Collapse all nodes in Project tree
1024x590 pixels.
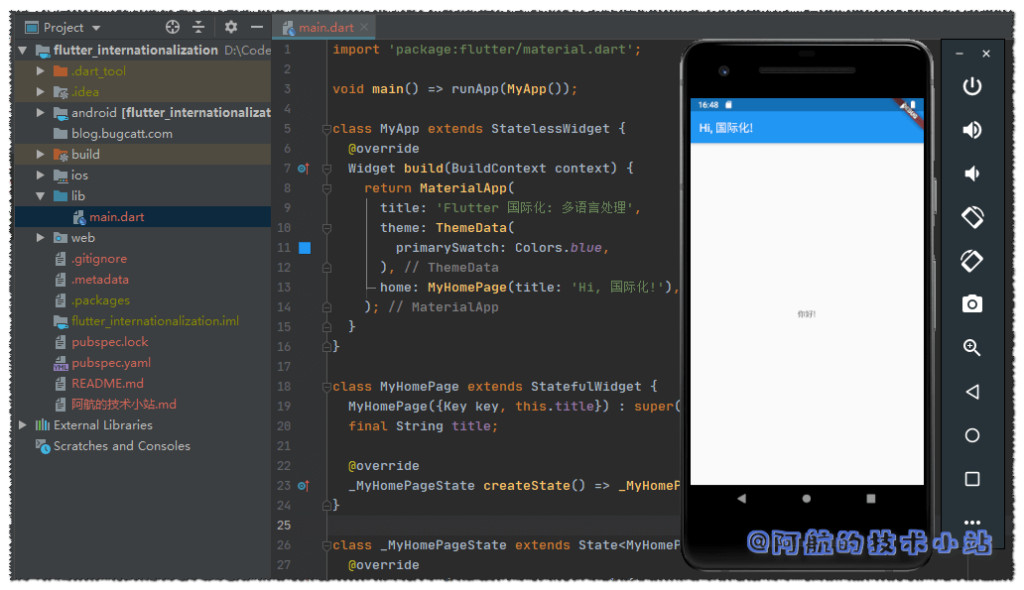(x=199, y=27)
